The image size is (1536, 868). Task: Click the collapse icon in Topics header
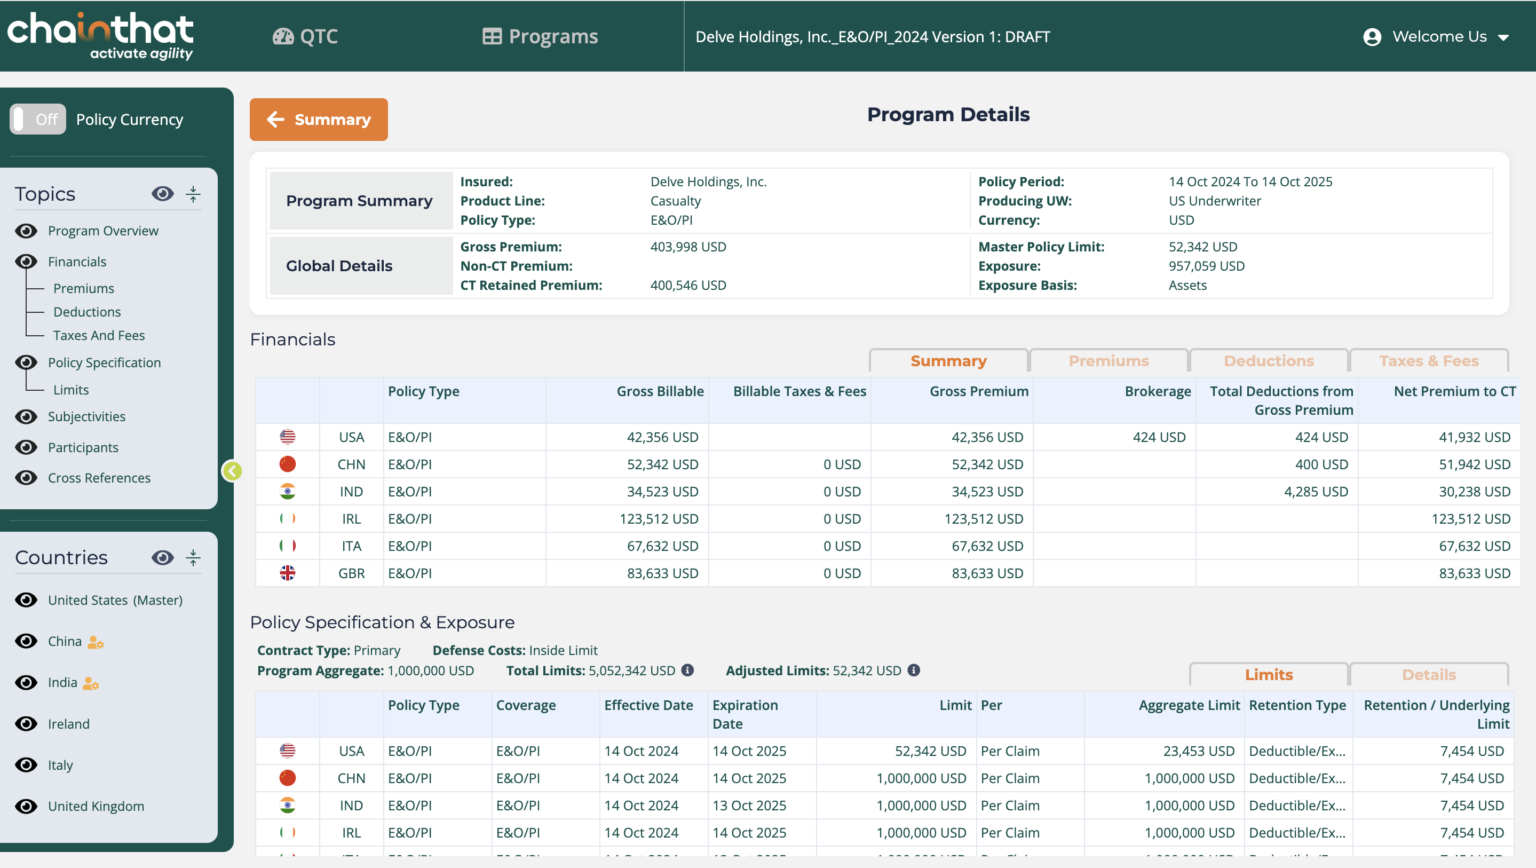pyautogui.click(x=194, y=194)
